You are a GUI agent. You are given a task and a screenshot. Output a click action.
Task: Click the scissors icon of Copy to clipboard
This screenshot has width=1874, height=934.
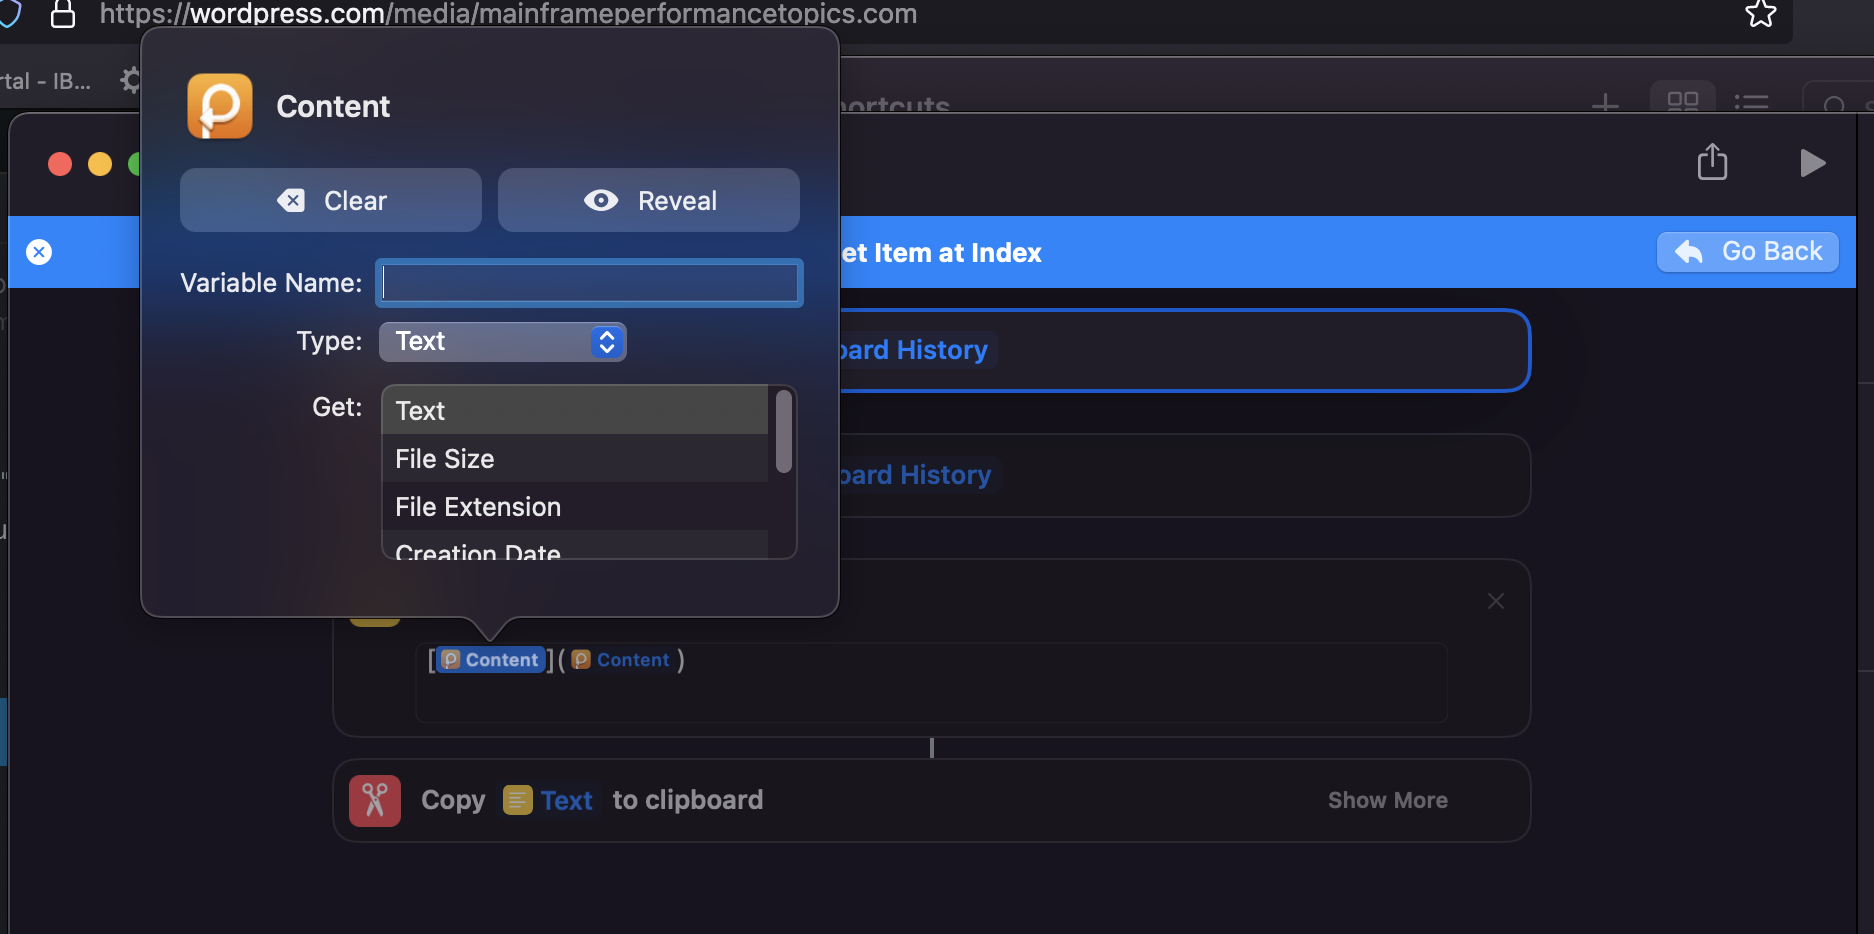pyautogui.click(x=375, y=801)
